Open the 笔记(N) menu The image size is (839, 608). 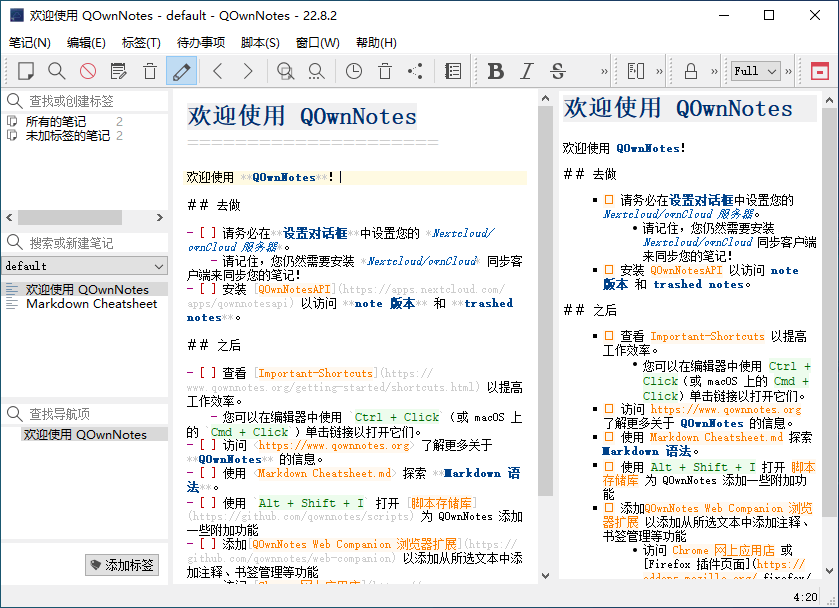pyautogui.click(x=29, y=42)
